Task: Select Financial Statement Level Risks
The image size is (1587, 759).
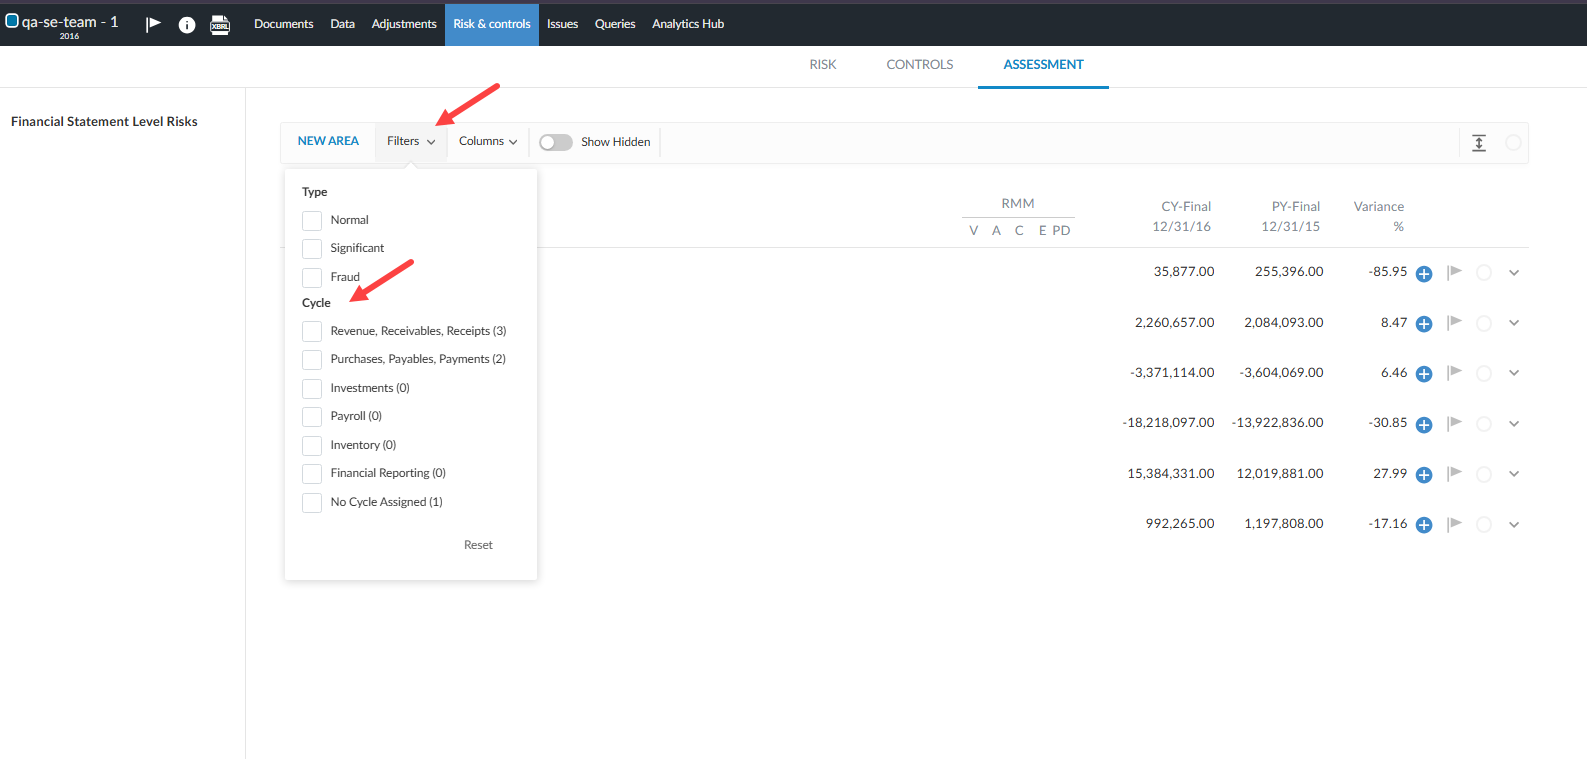Action: [104, 122]
